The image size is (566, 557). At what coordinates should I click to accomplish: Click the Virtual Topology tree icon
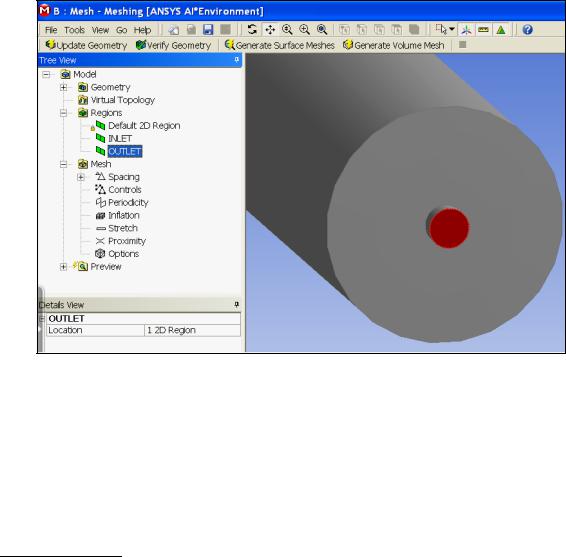point(83,100)
